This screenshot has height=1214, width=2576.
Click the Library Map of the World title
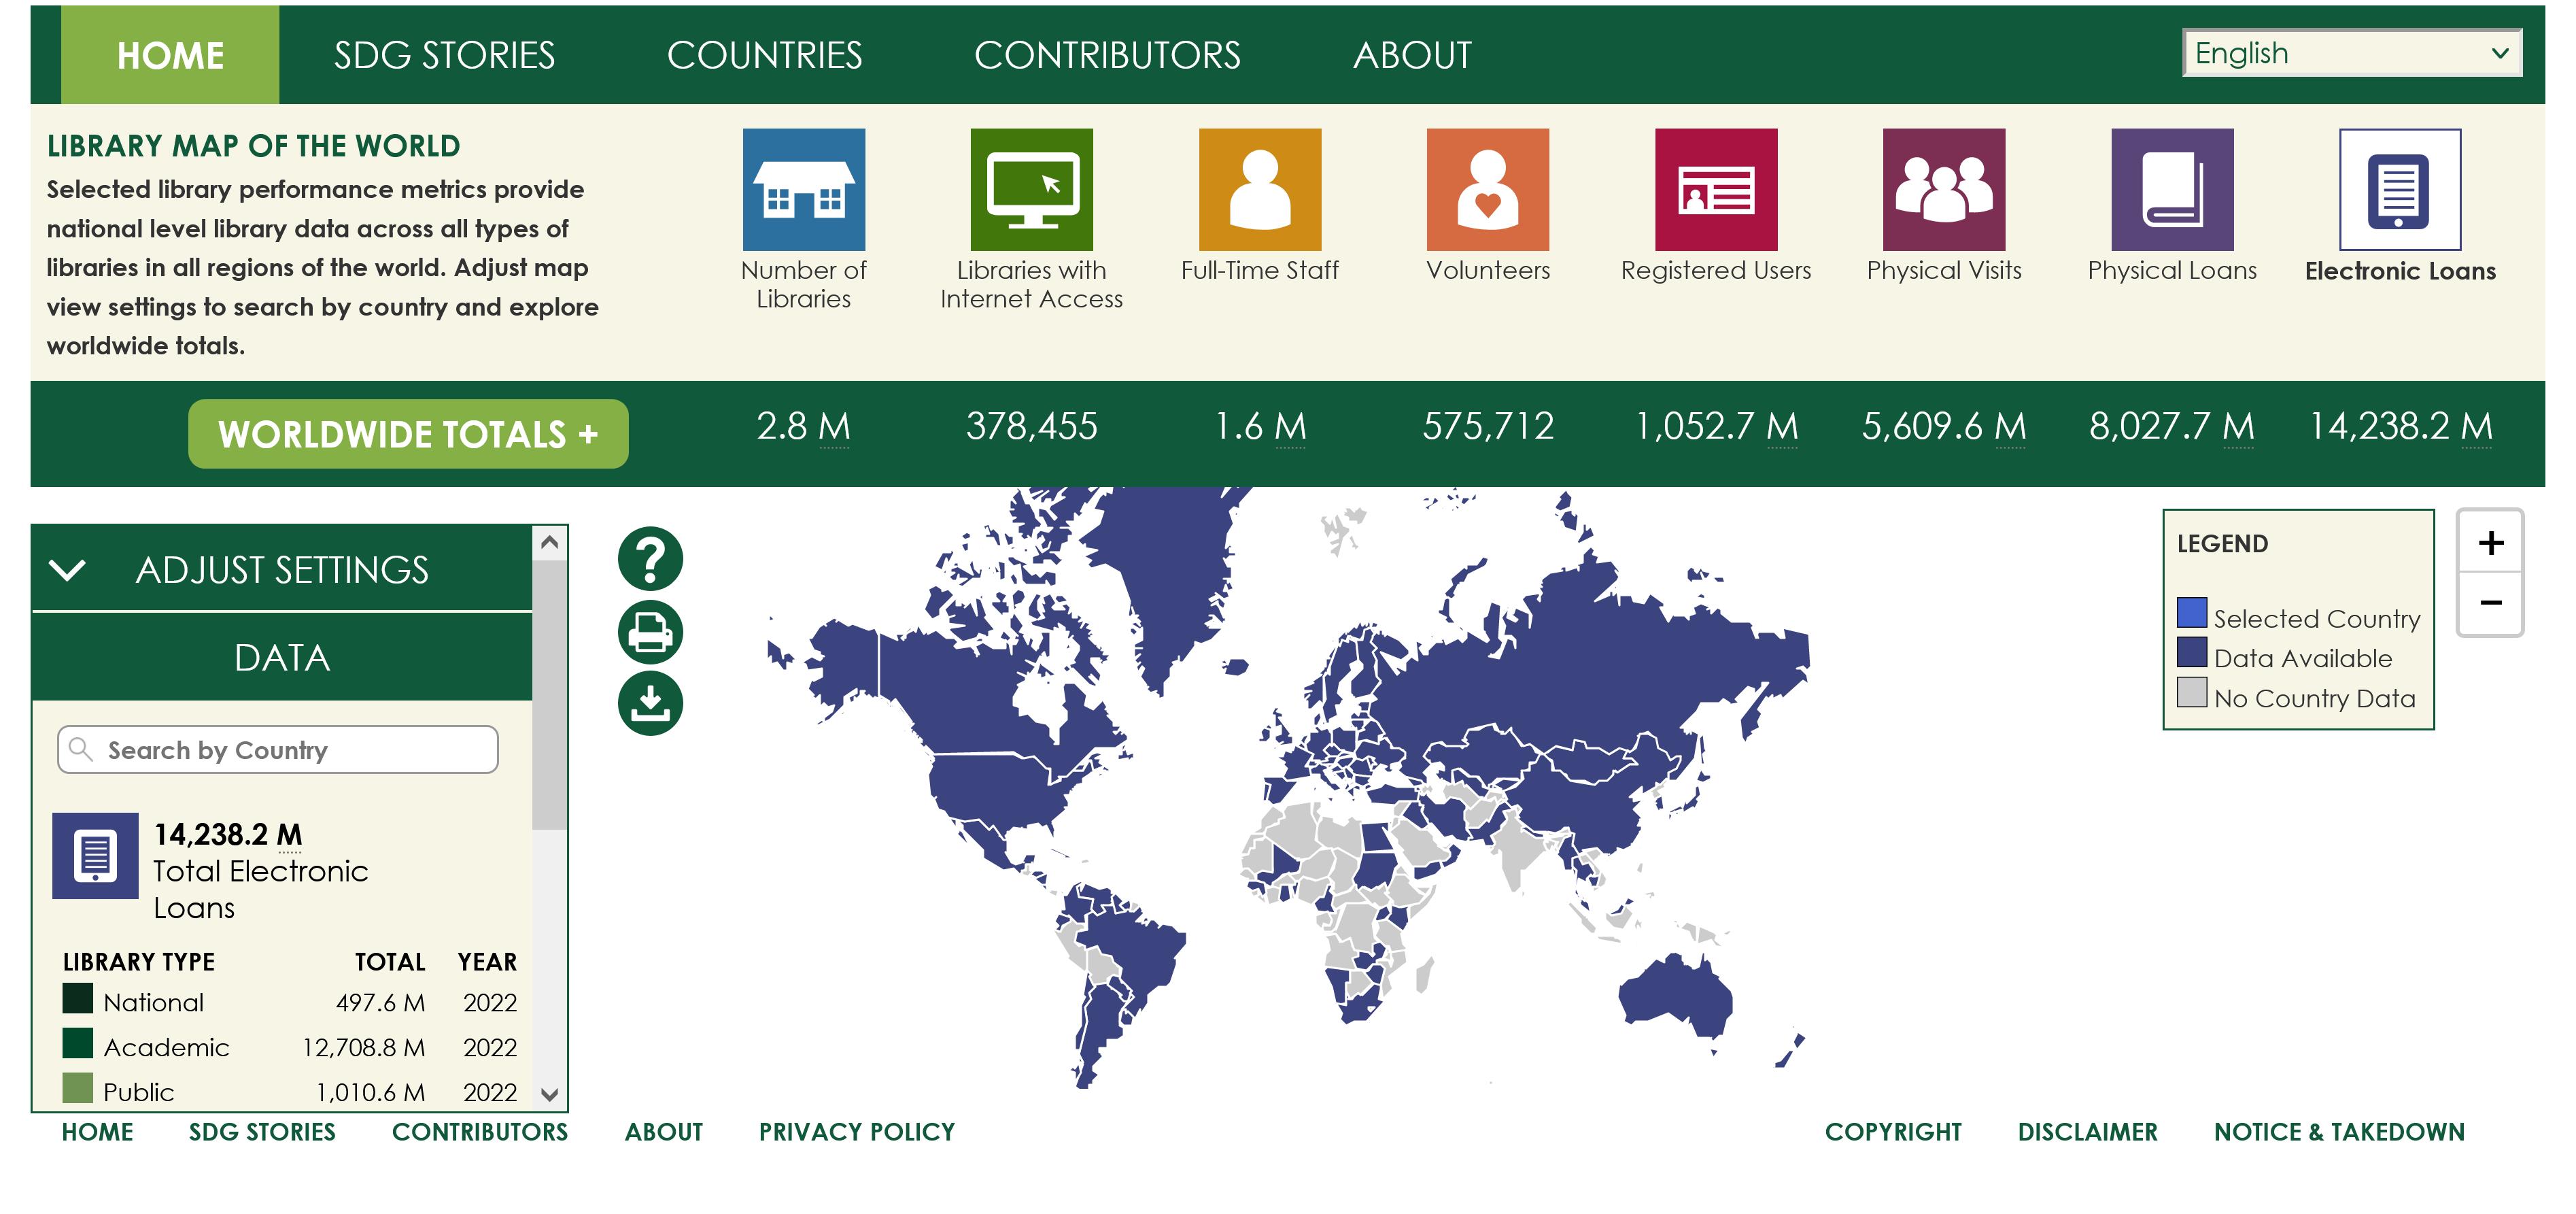click(253, 146)
